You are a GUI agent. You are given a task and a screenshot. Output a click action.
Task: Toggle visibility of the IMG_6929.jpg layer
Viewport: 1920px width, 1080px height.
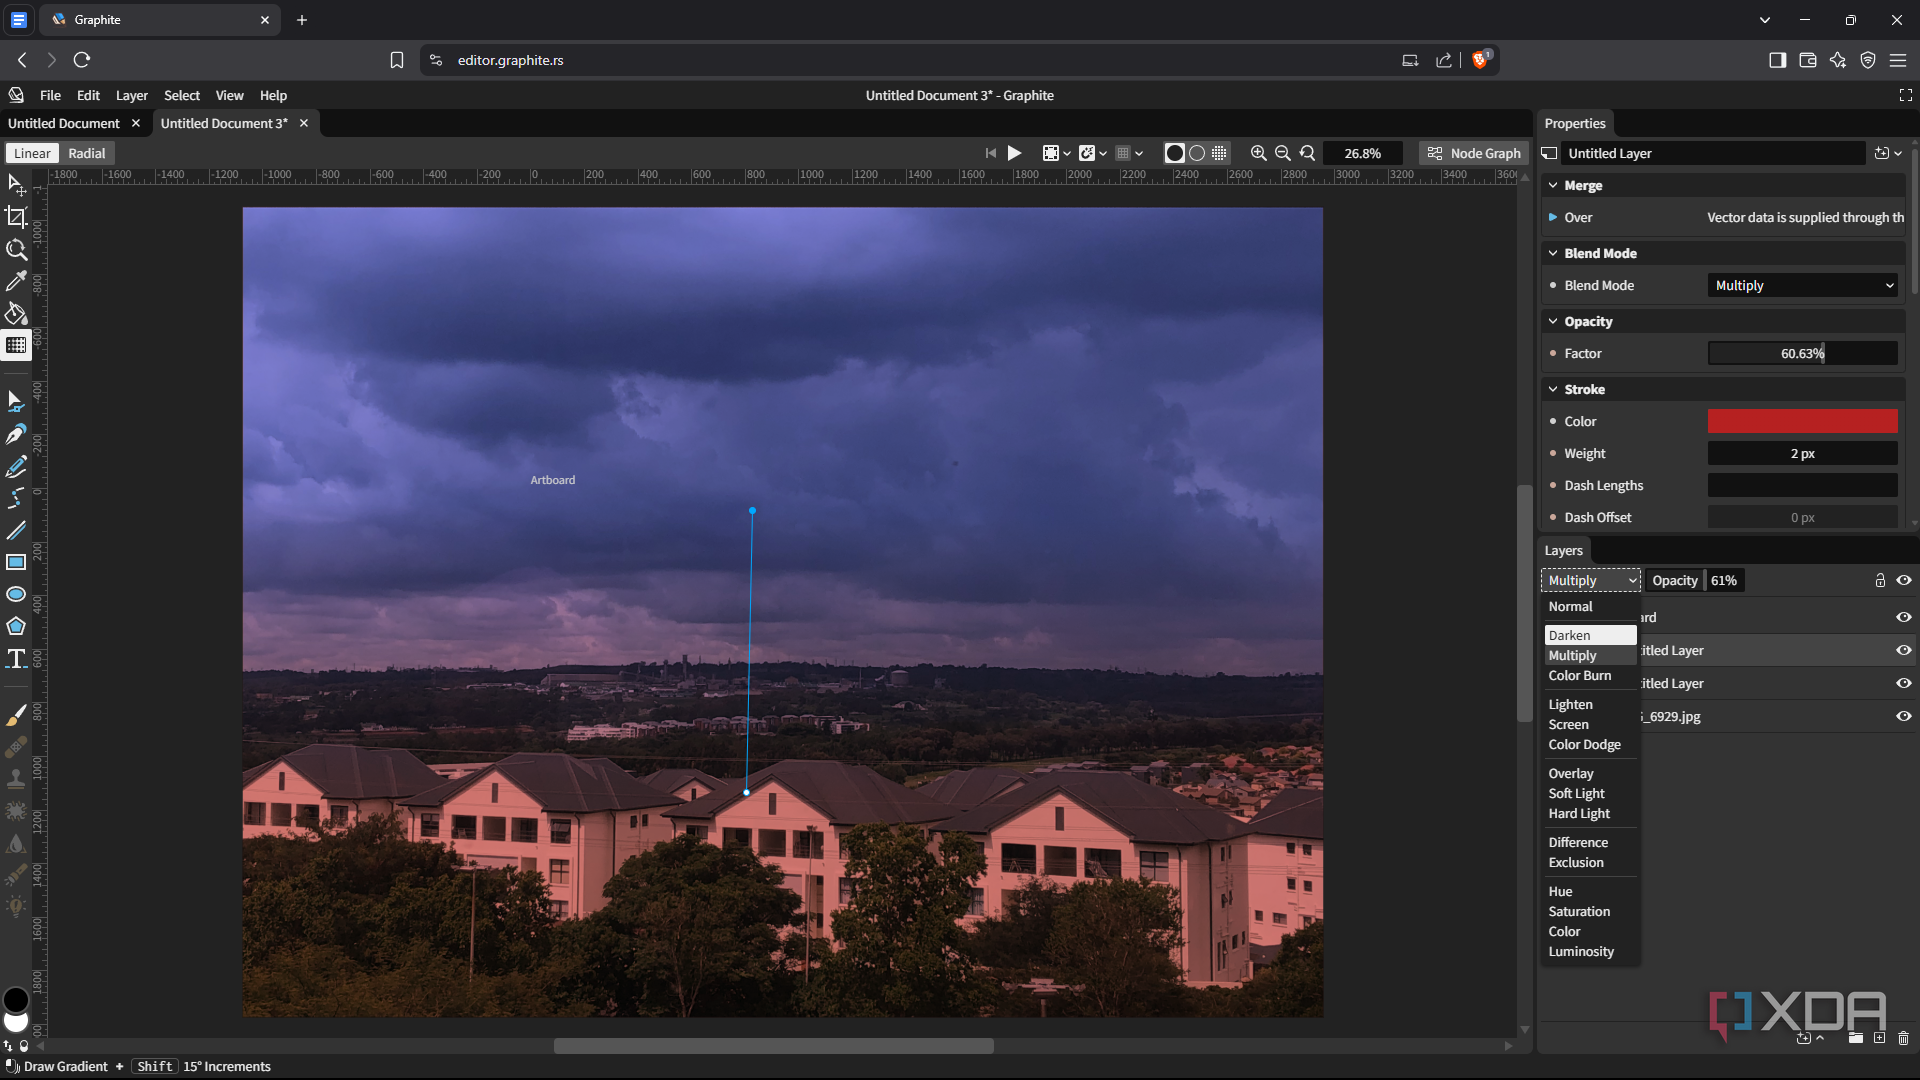1904,716
